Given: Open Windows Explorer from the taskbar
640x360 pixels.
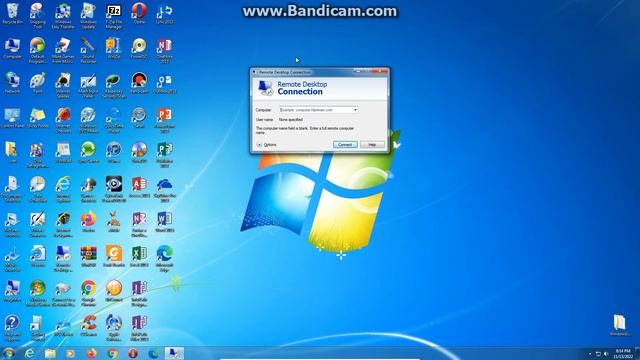Looking at the screenshot, I should pyautogui.click(x=50, y=353).
